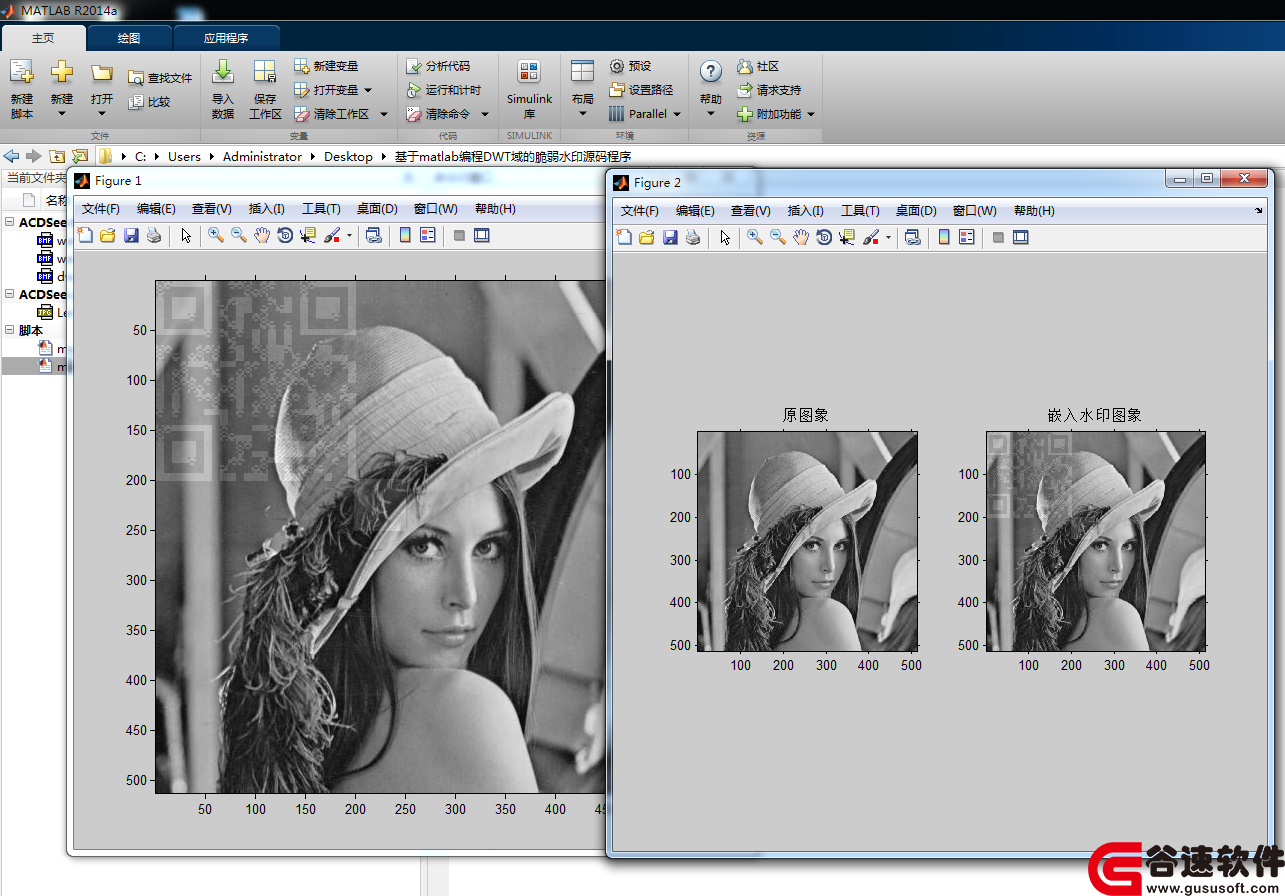
Task: Select Rotate 3D tool in Figure 1 toolbar
Action: click(285, 235)
